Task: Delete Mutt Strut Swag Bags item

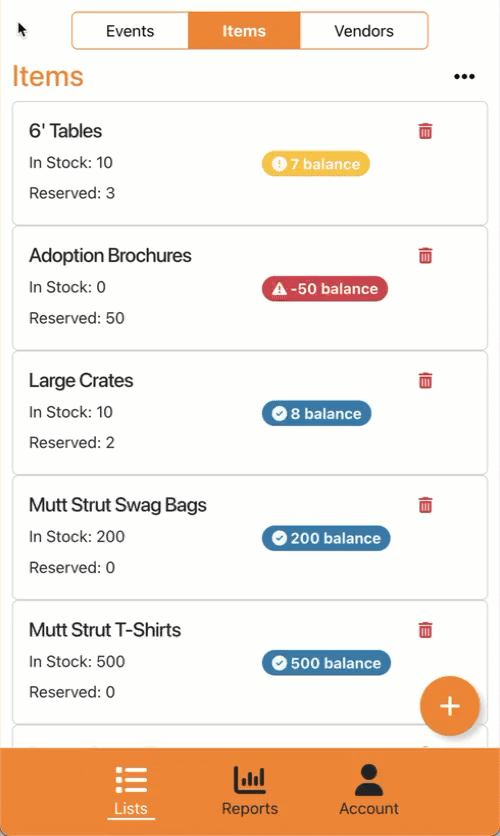Action: 425,504
